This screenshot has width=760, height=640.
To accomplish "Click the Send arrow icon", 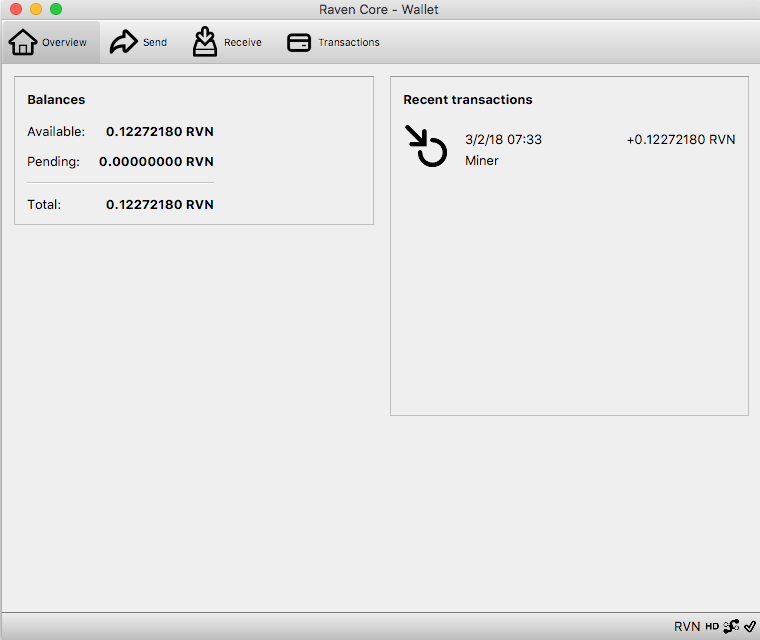I will coord(124,42).
